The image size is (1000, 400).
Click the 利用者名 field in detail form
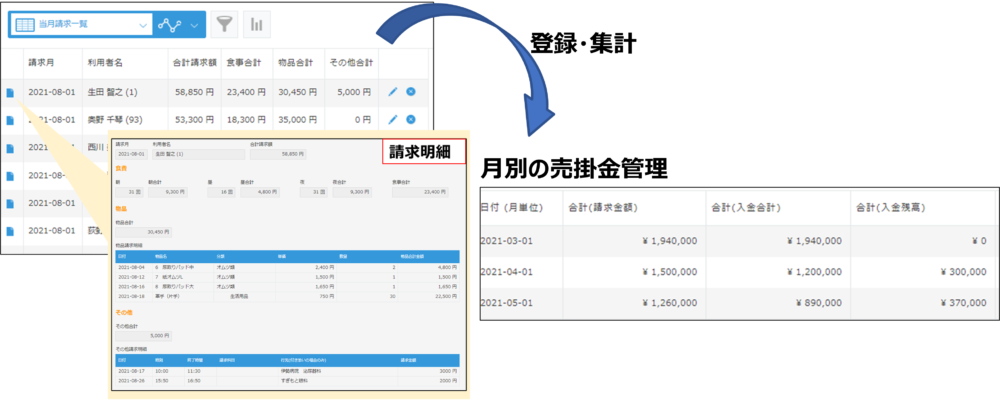click(x=199, y=154)
